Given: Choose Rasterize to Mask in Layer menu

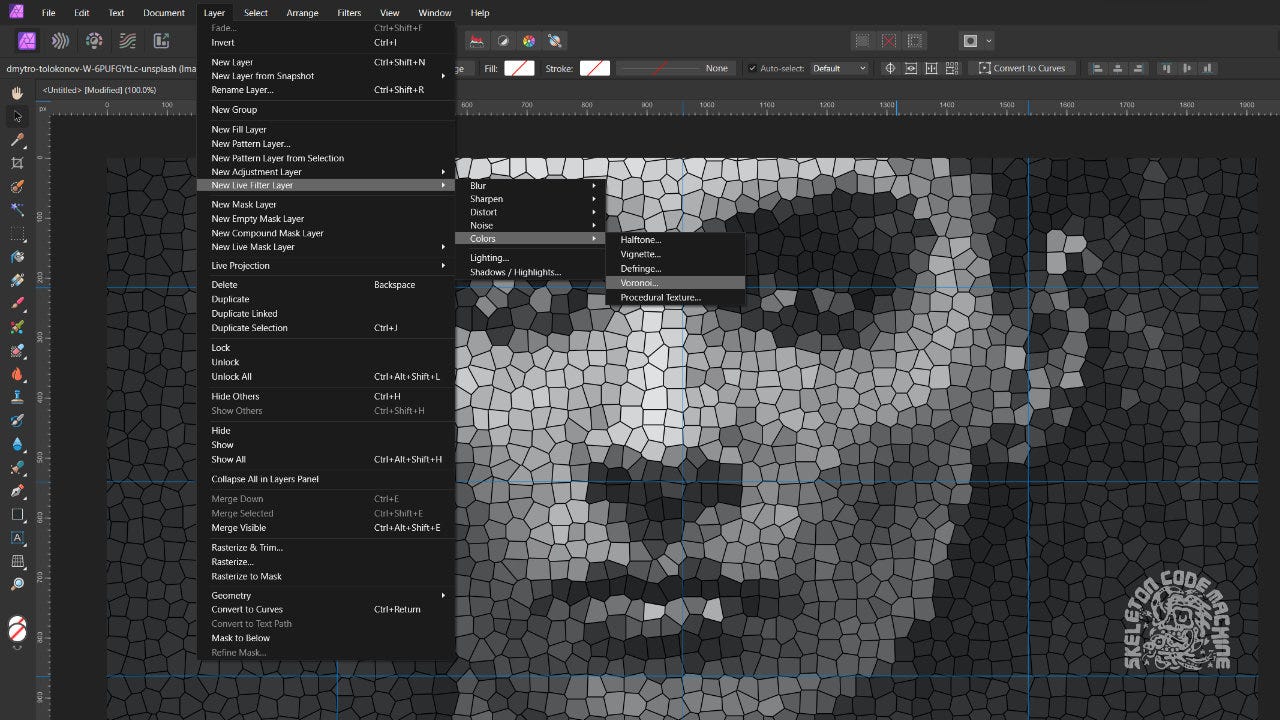Looking at the screenshot, I should coord(326,576).
